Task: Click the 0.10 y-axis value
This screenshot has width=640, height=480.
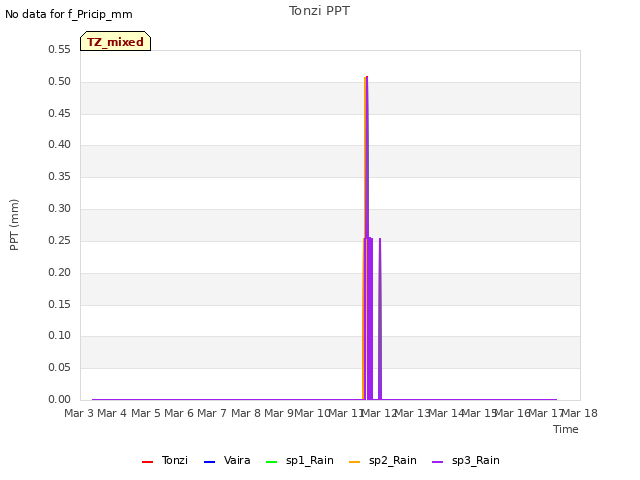Action: pyautogui.click(x=60, y=336)
